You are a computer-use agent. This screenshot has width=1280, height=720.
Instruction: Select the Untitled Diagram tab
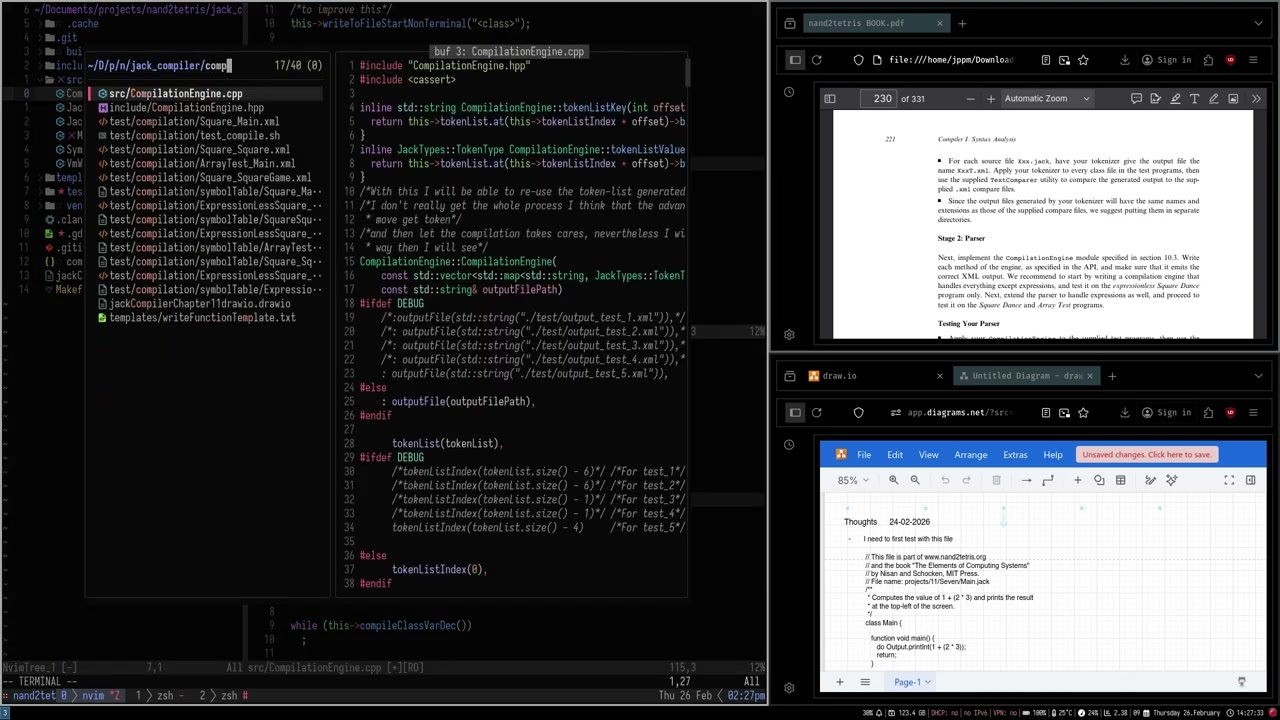[x=1026, y=376]
